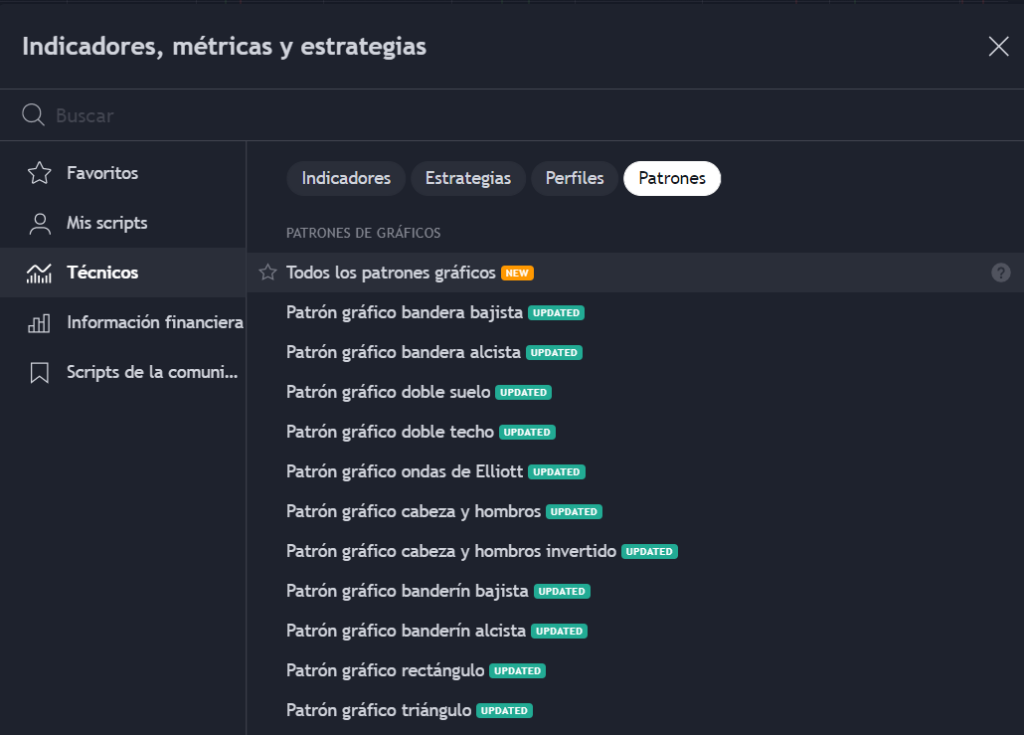Viewport: 1024px width, 735px height.
Task: Choose Patrón gráfico cabeza y hombros invertido
Action: point(452,551)
